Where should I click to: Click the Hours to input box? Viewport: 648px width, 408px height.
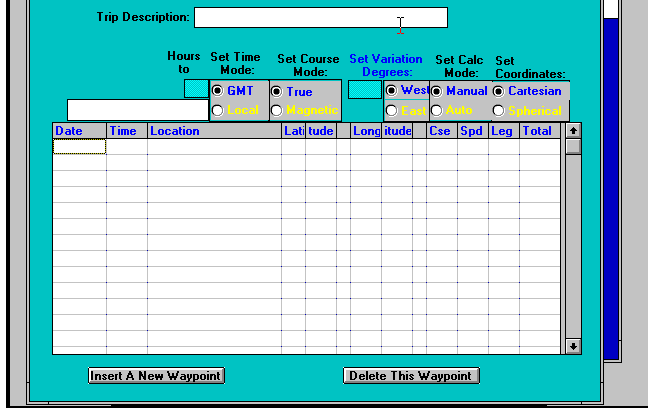(196, 89)
